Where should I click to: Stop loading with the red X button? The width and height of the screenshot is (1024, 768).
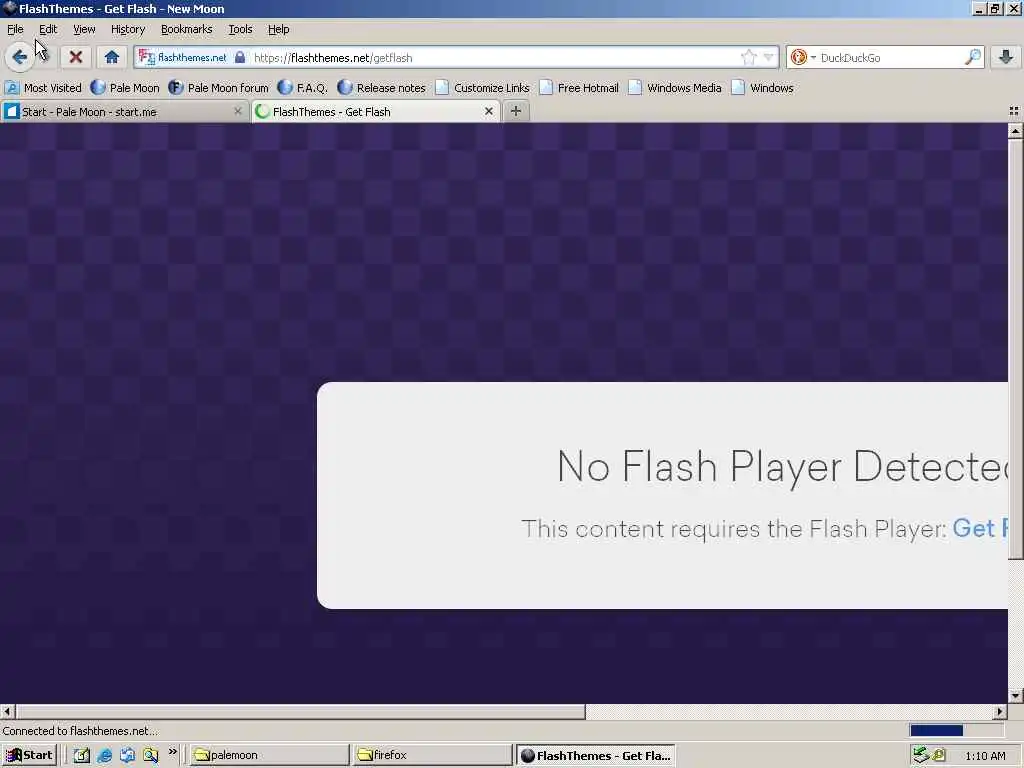tap(76, 57)
